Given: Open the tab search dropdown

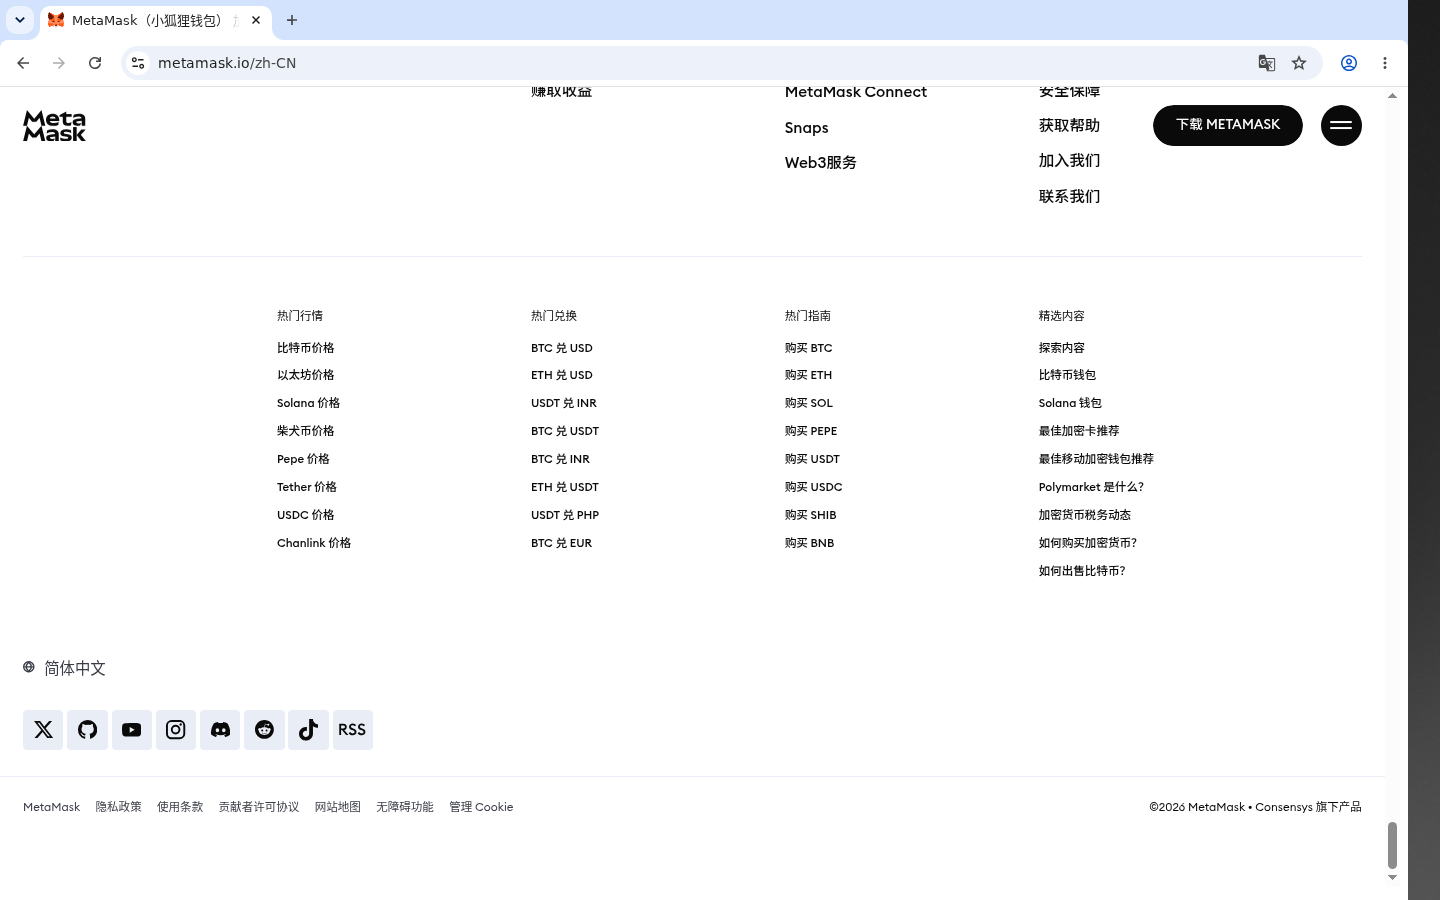Looking at the screenshot, I should tap(20, 20).
